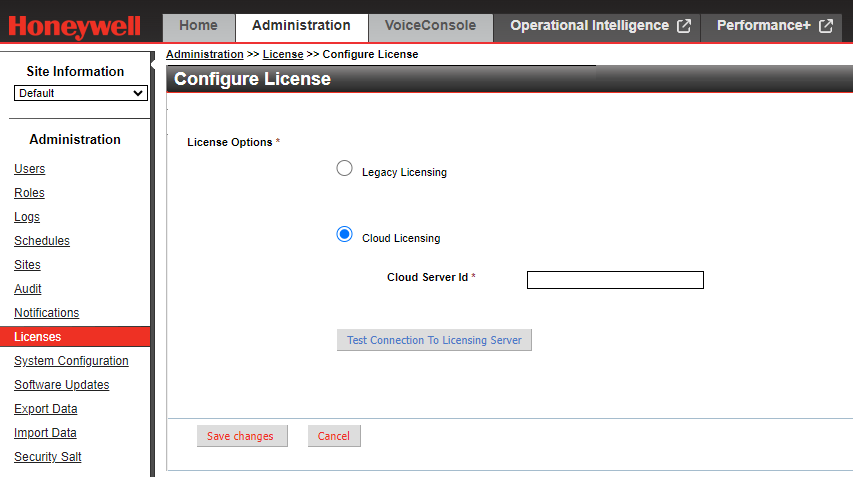The image size is (853, 477).
Task: Select Licenses in the sidebar
Action: (x=37, y=337)
